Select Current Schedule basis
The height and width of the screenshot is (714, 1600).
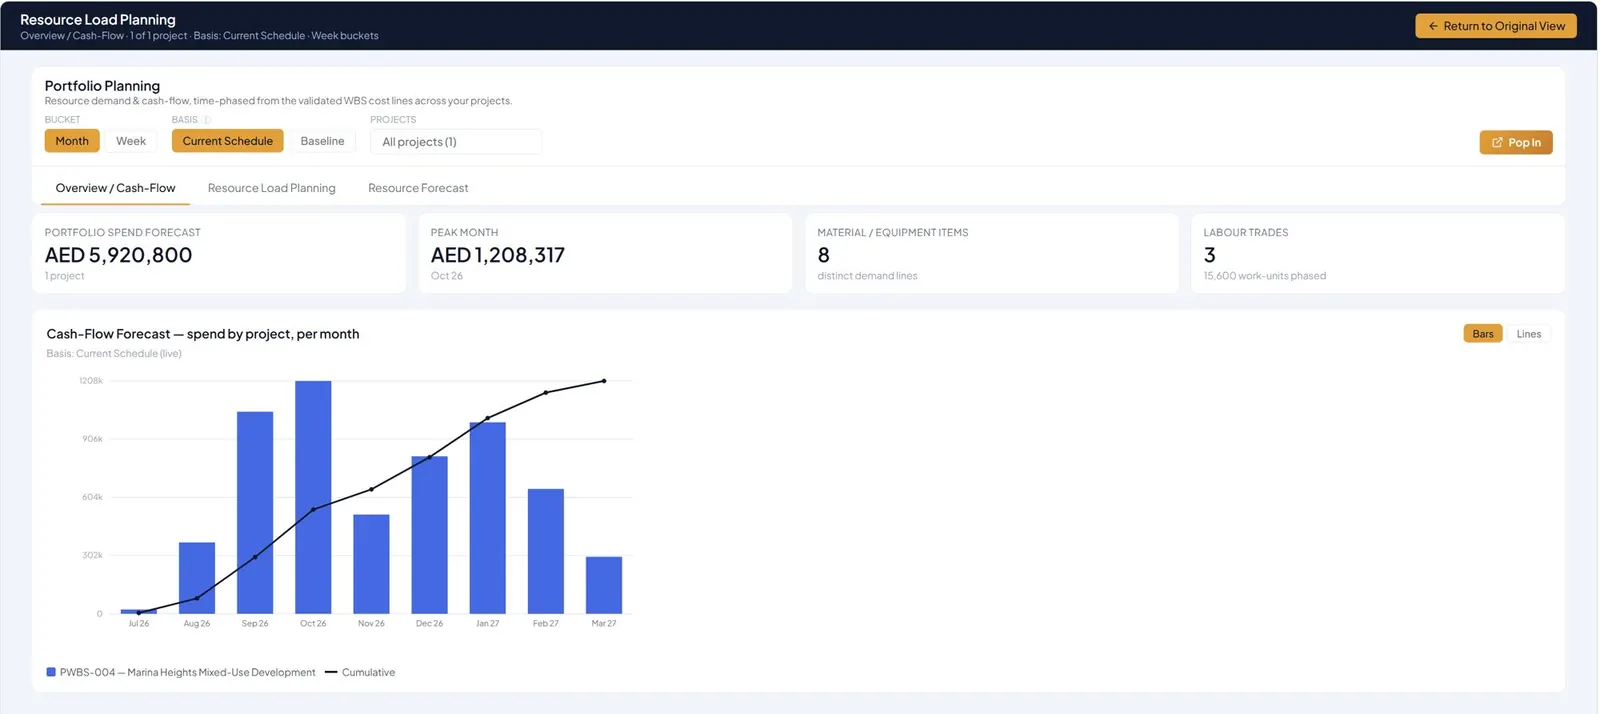tap(227, 141)
